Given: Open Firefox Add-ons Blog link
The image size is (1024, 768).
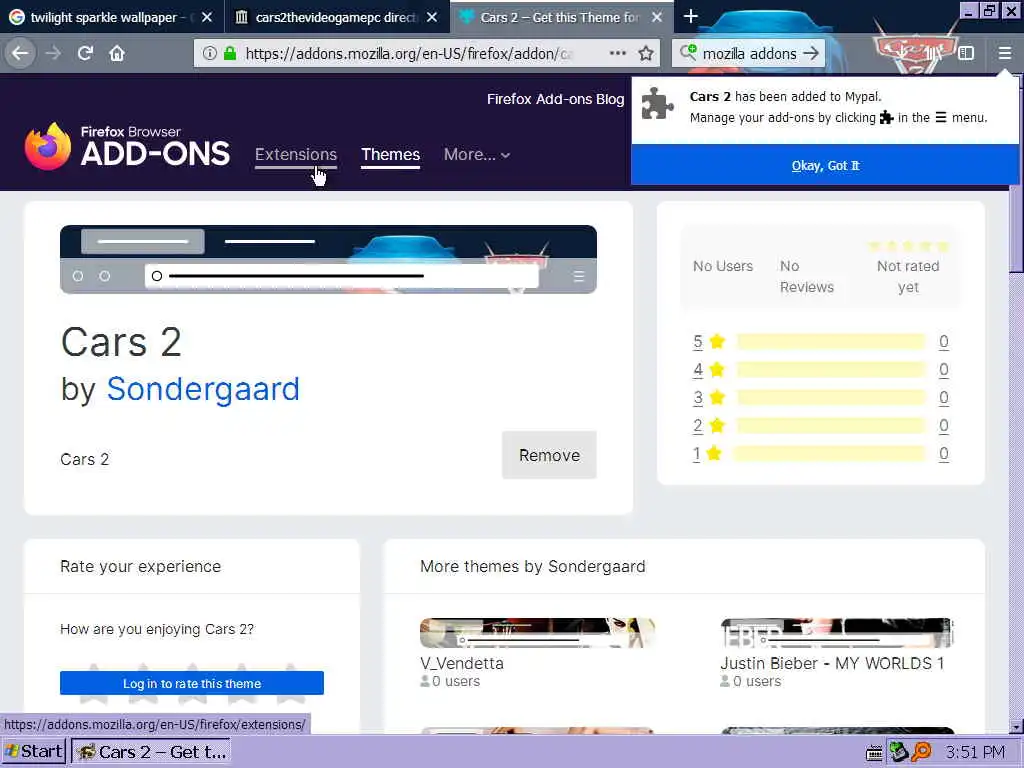Looking at the screenshot, I should 555,99.
